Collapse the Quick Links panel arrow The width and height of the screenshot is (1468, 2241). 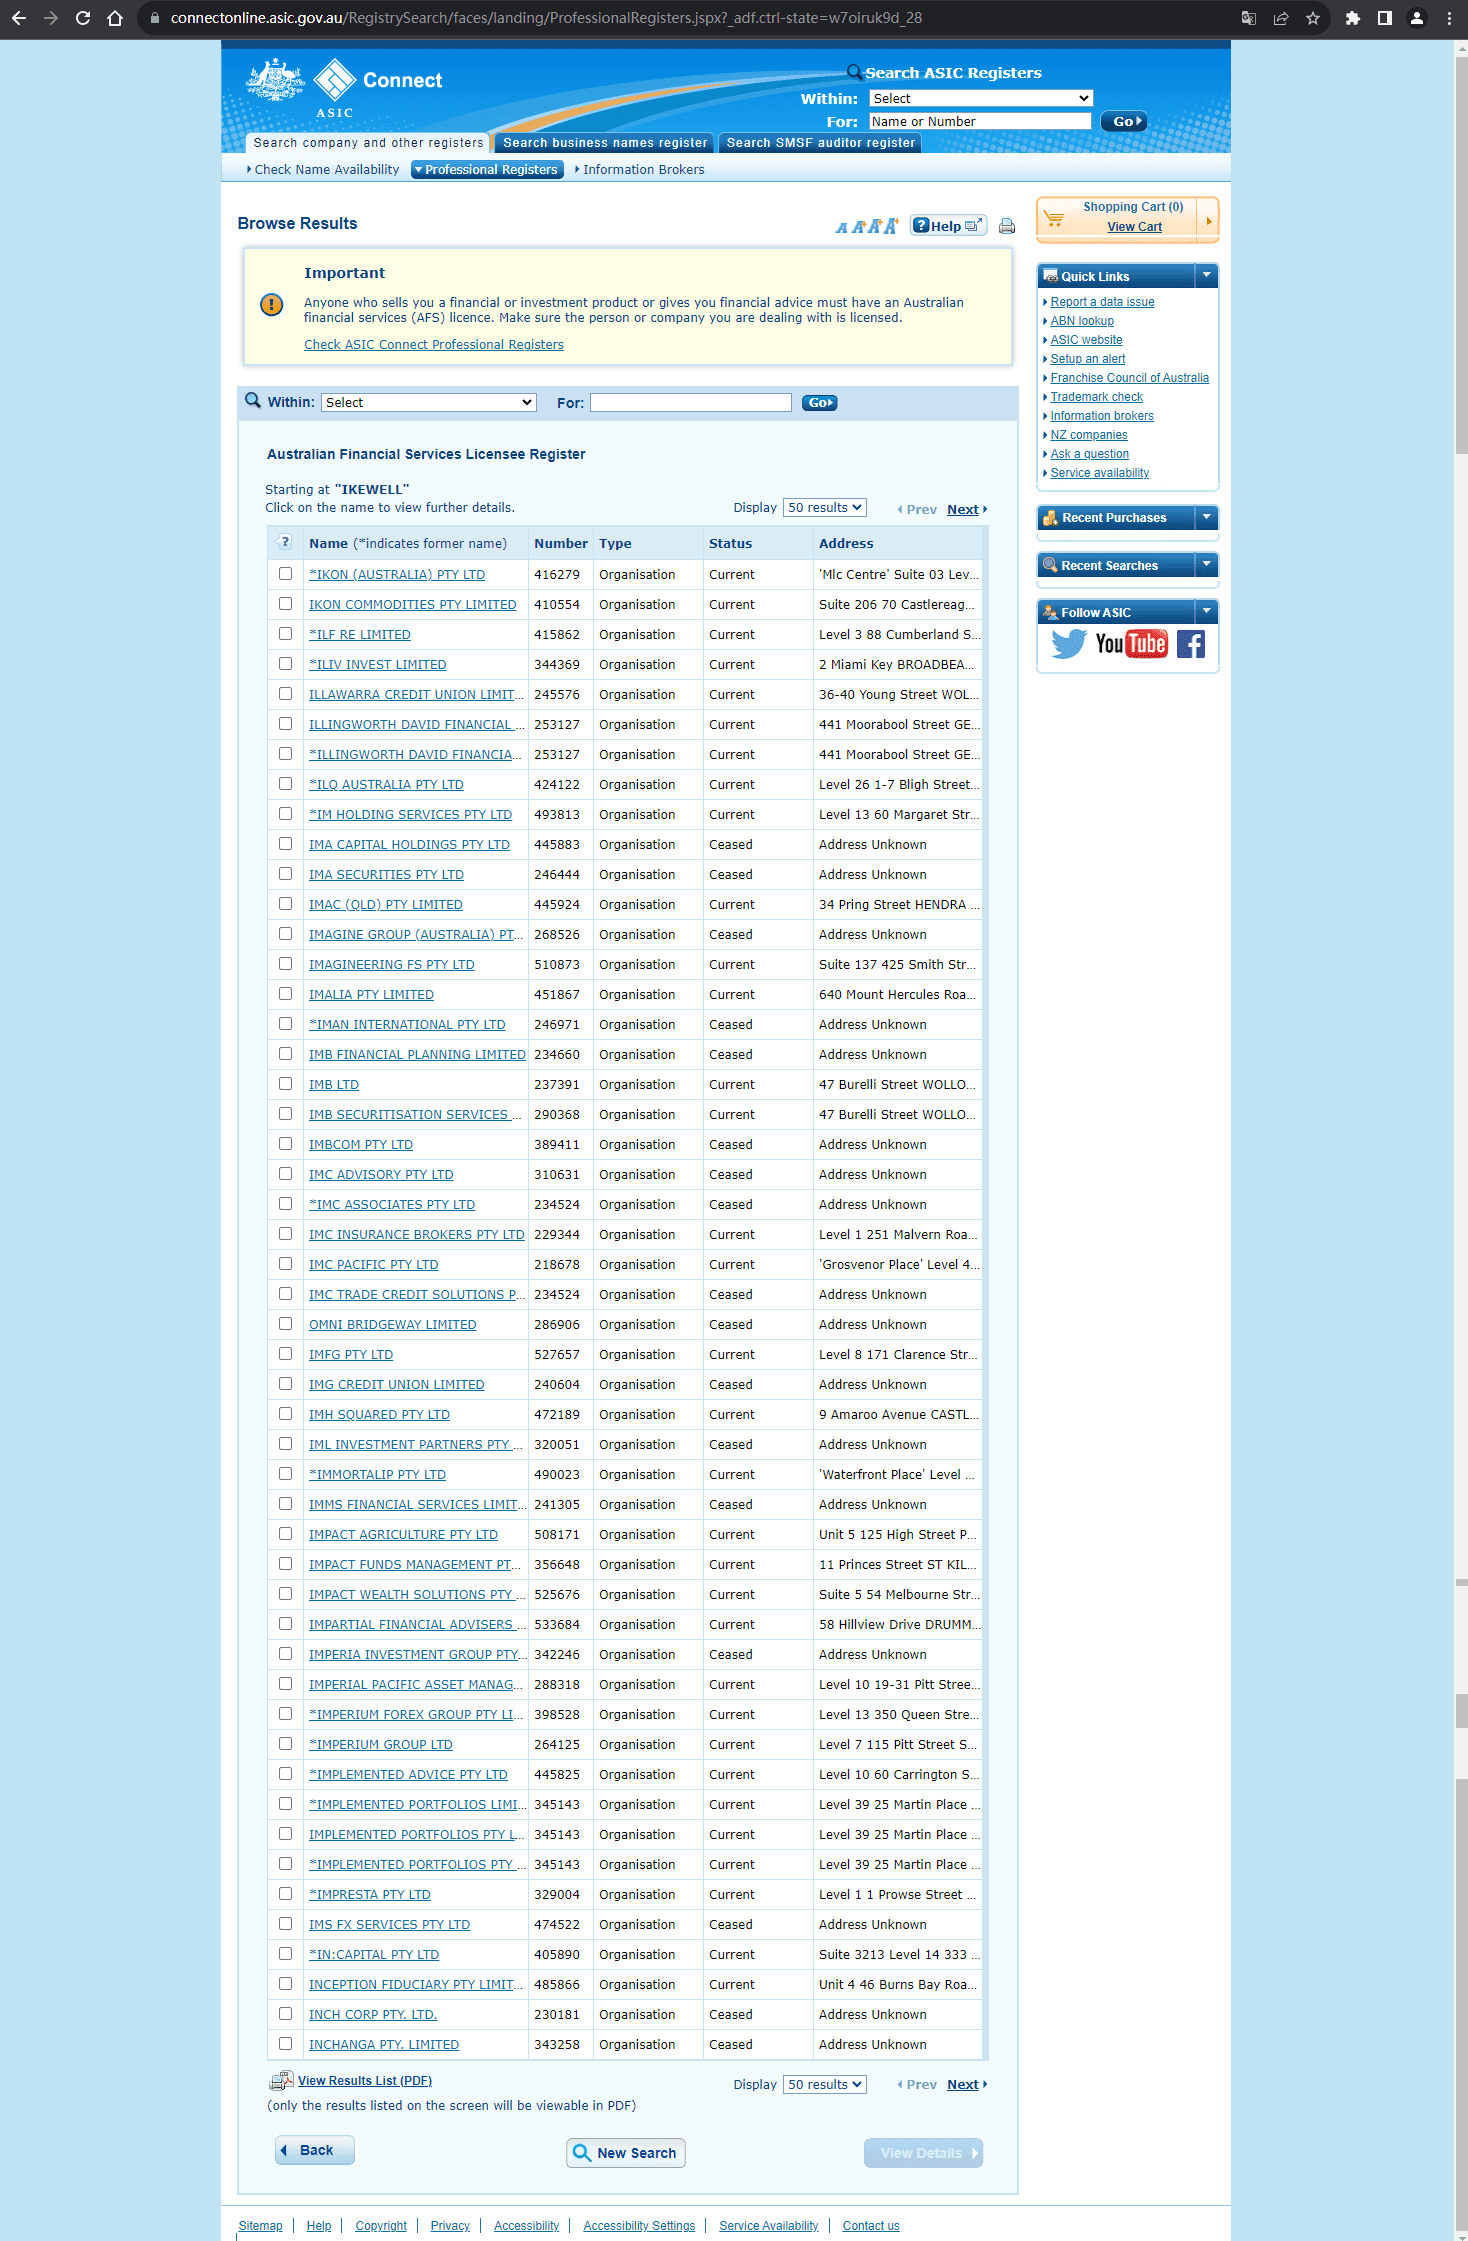click(x=1206, y=276)
